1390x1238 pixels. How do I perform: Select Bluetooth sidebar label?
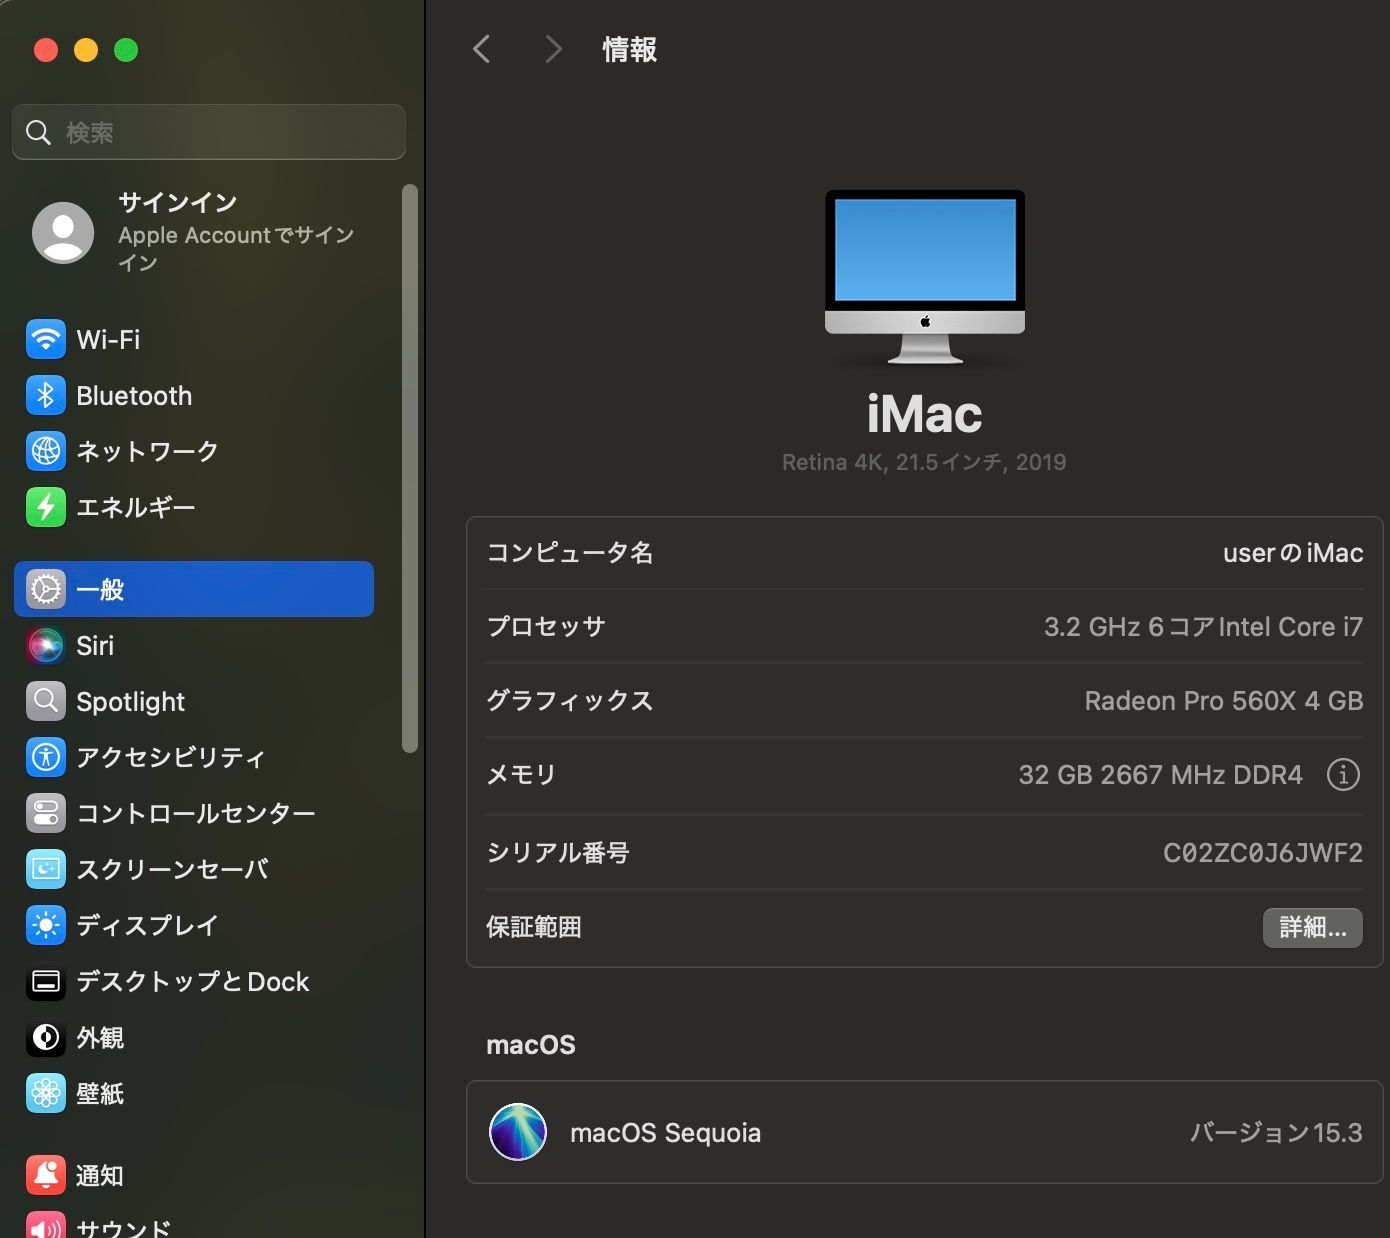click(134, 396)
